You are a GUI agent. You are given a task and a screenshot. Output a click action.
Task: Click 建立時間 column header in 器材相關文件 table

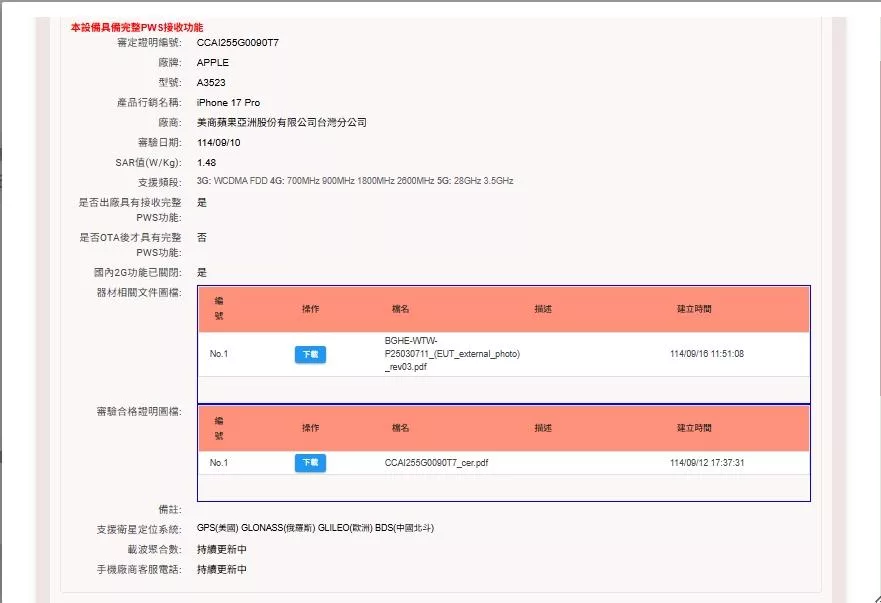694,309
